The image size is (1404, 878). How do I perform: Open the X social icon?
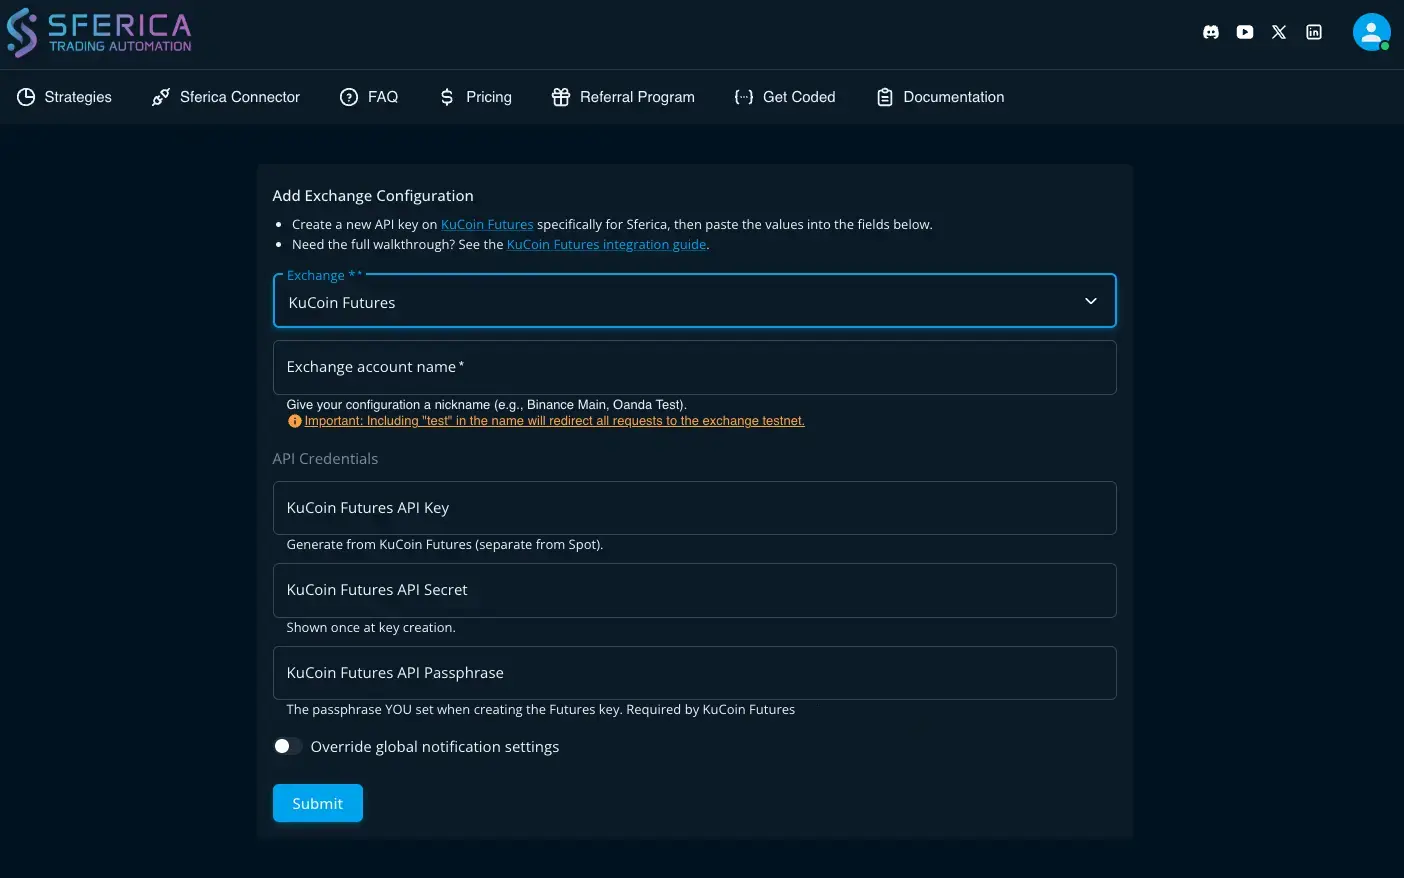pyautogui.click(x=1279, y=32)
